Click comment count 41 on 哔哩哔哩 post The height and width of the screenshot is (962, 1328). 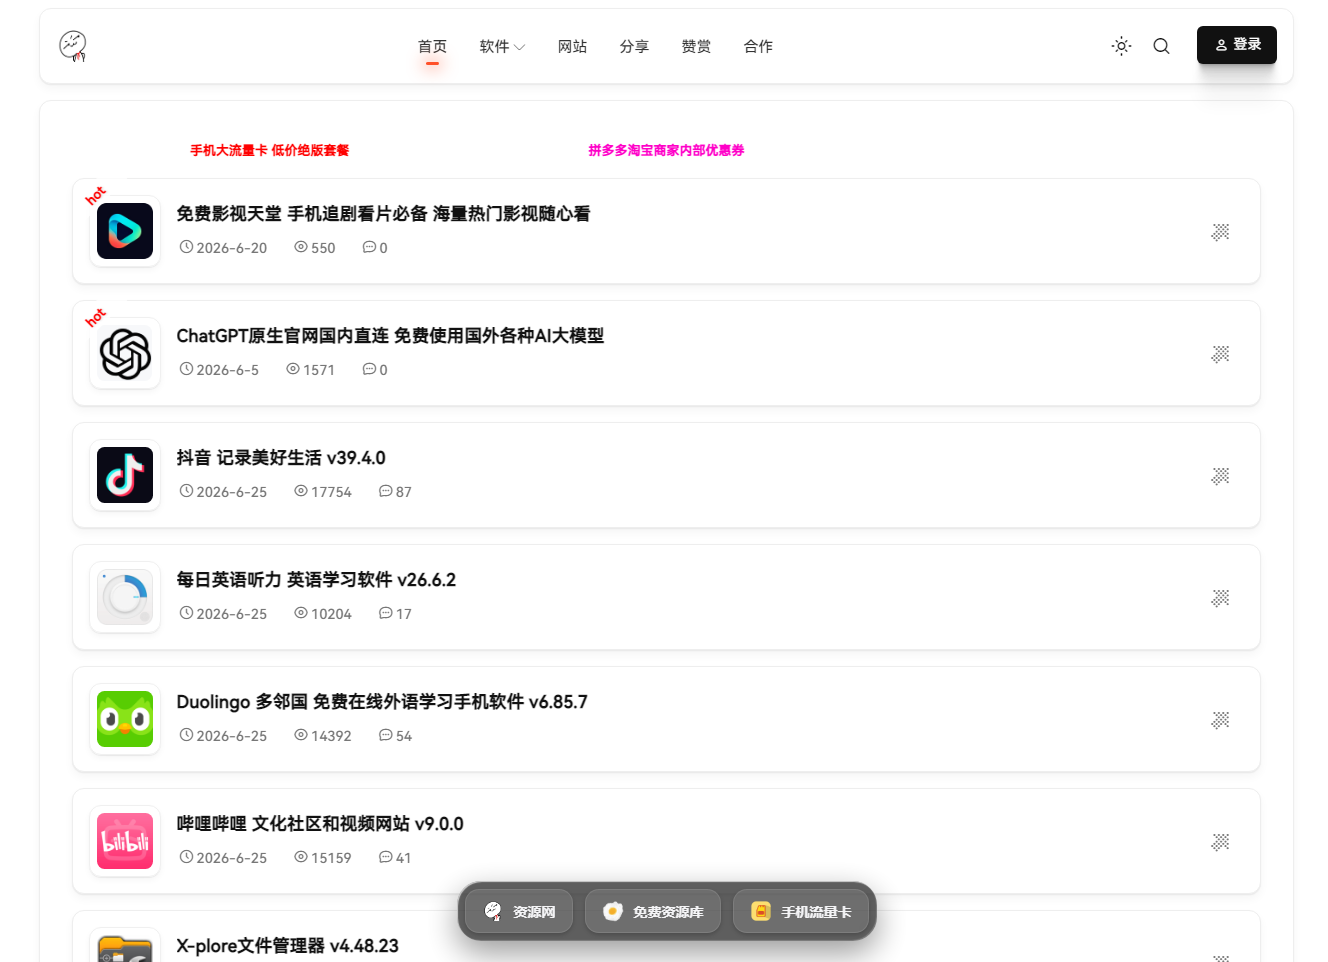point(395,858)
